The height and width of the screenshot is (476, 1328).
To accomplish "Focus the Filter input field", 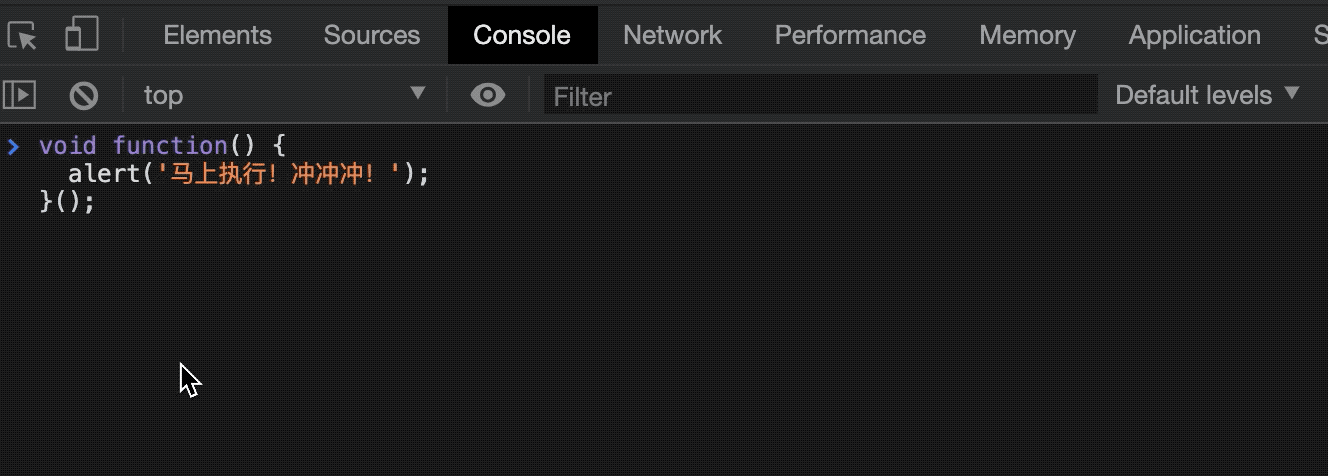I will click(x=820, y=96).
